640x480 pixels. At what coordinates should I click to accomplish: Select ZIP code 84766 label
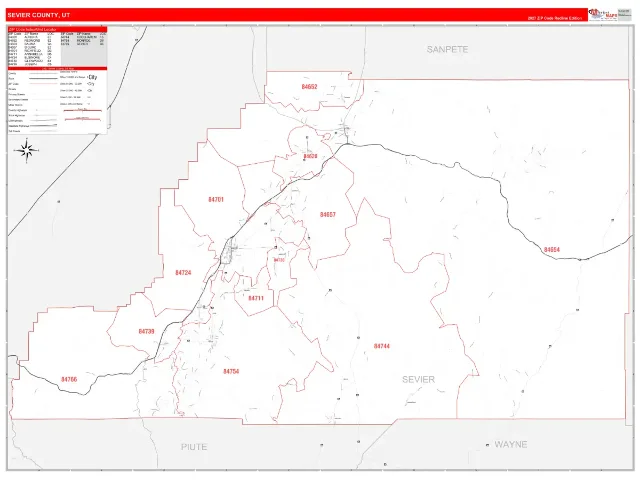coord(69,380)
